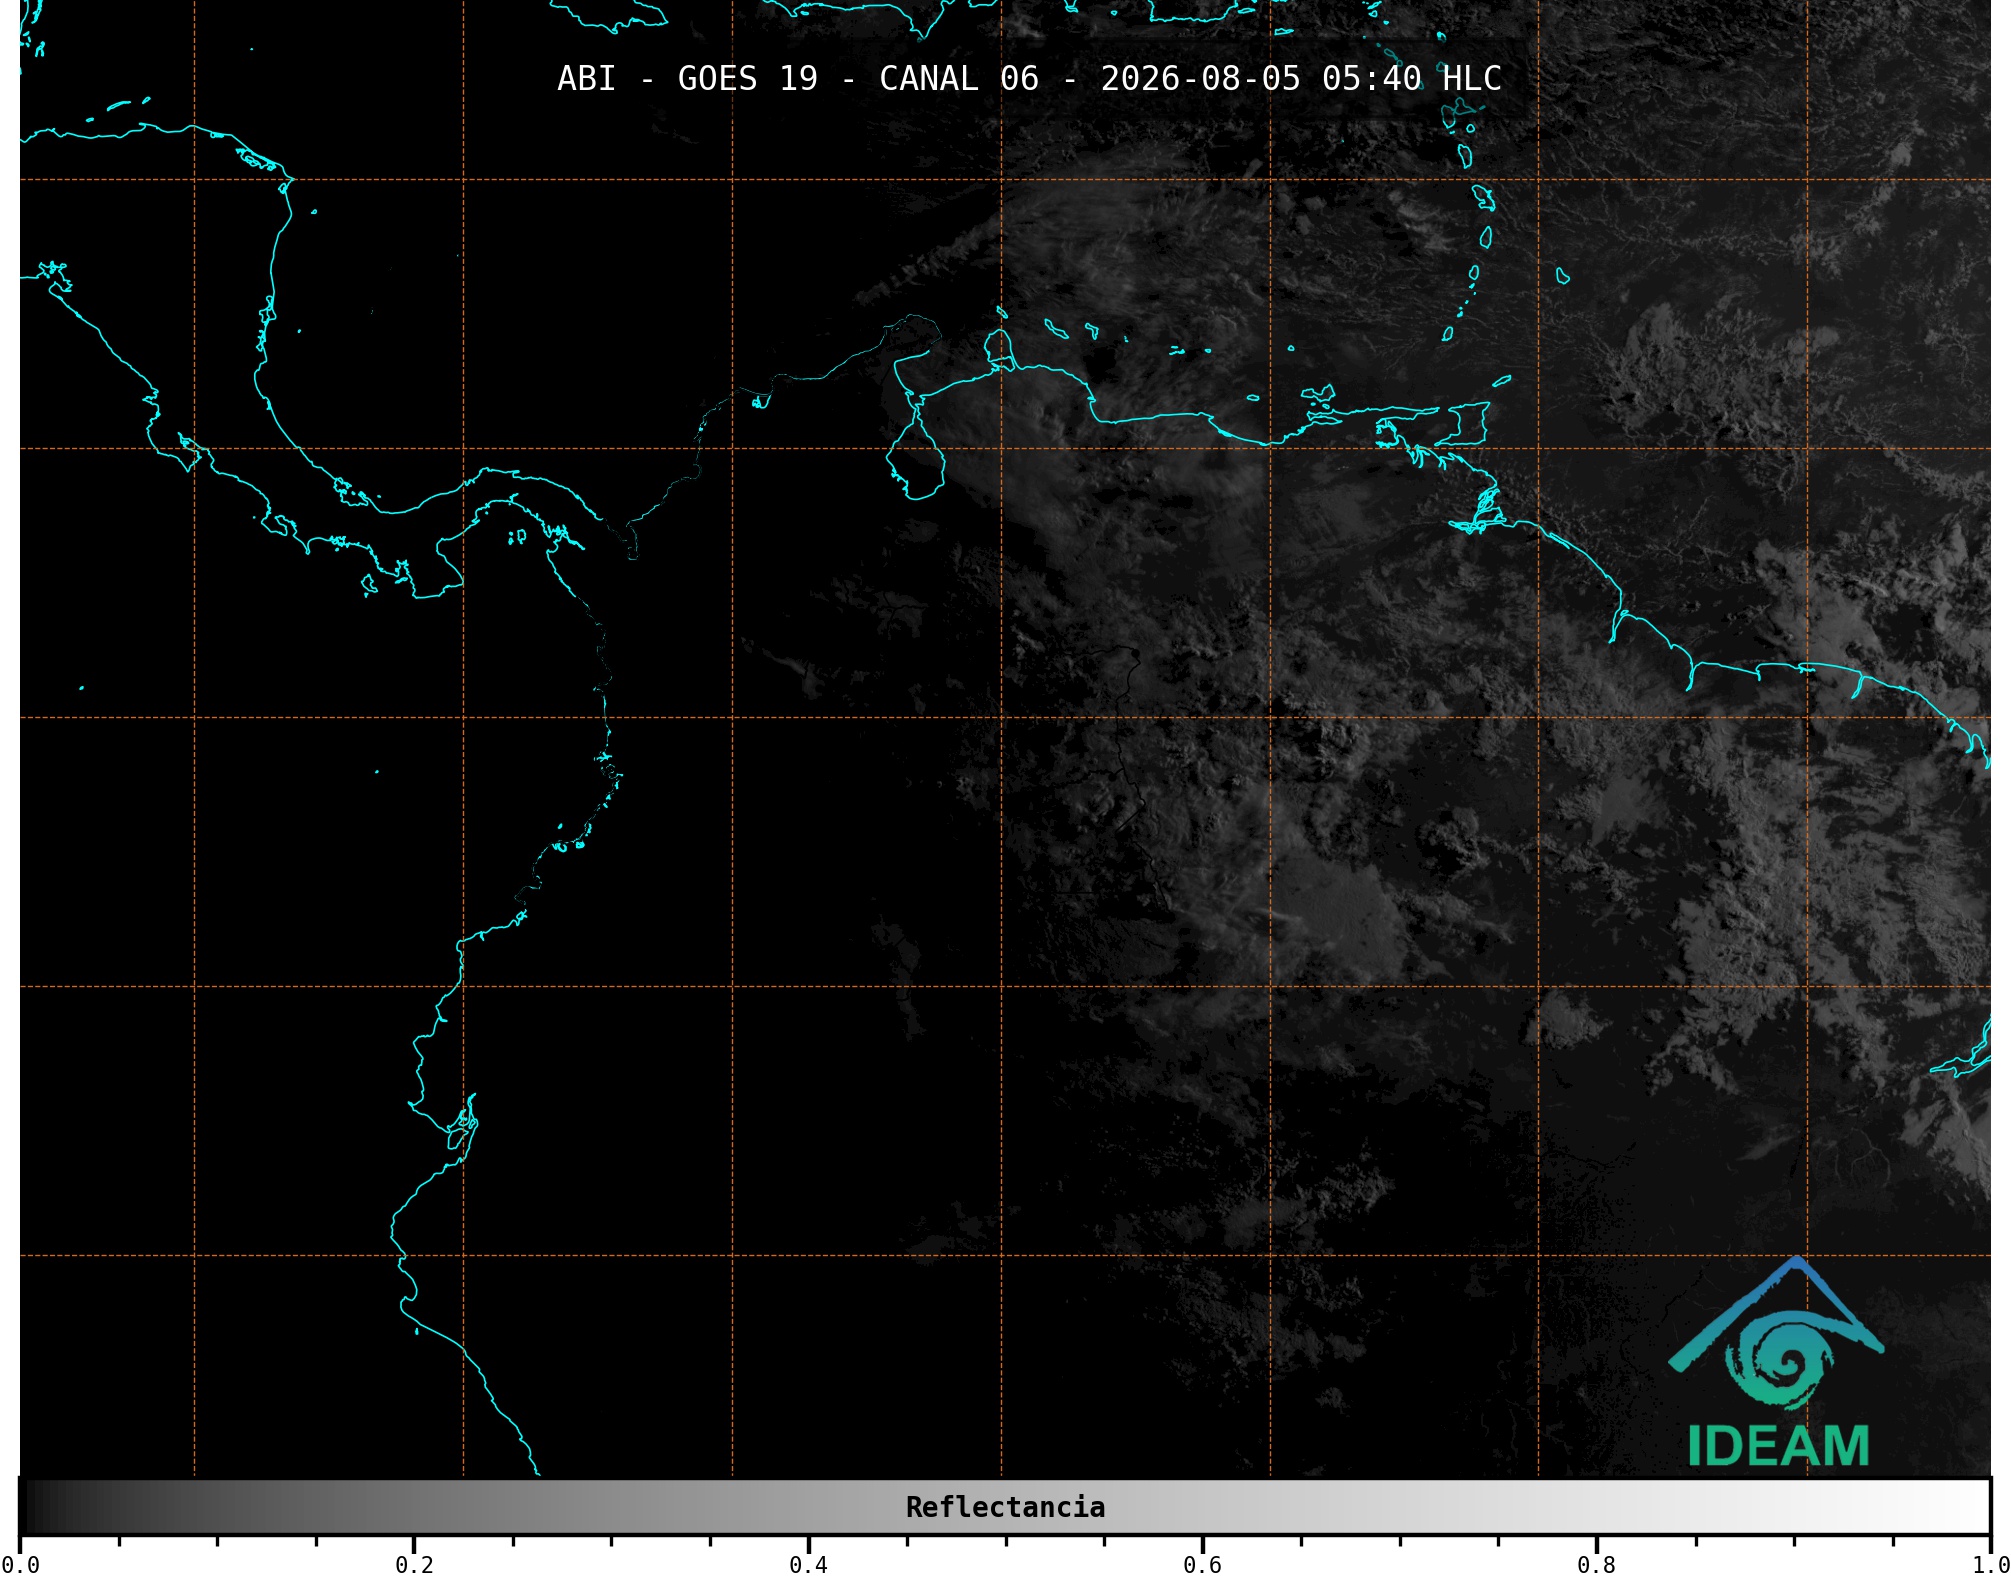
Task: Click the image title text 'ABI - GOES 19 - CANAL 06'
Action: click(x=798, y=79)
